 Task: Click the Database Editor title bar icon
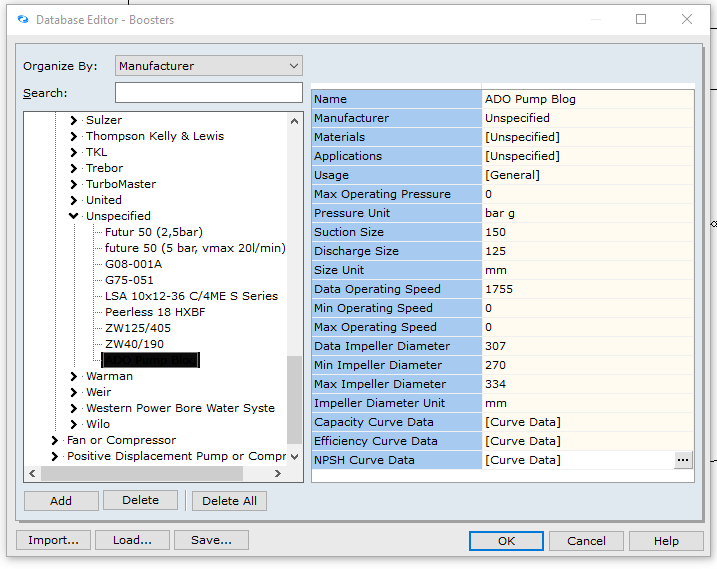23,19
